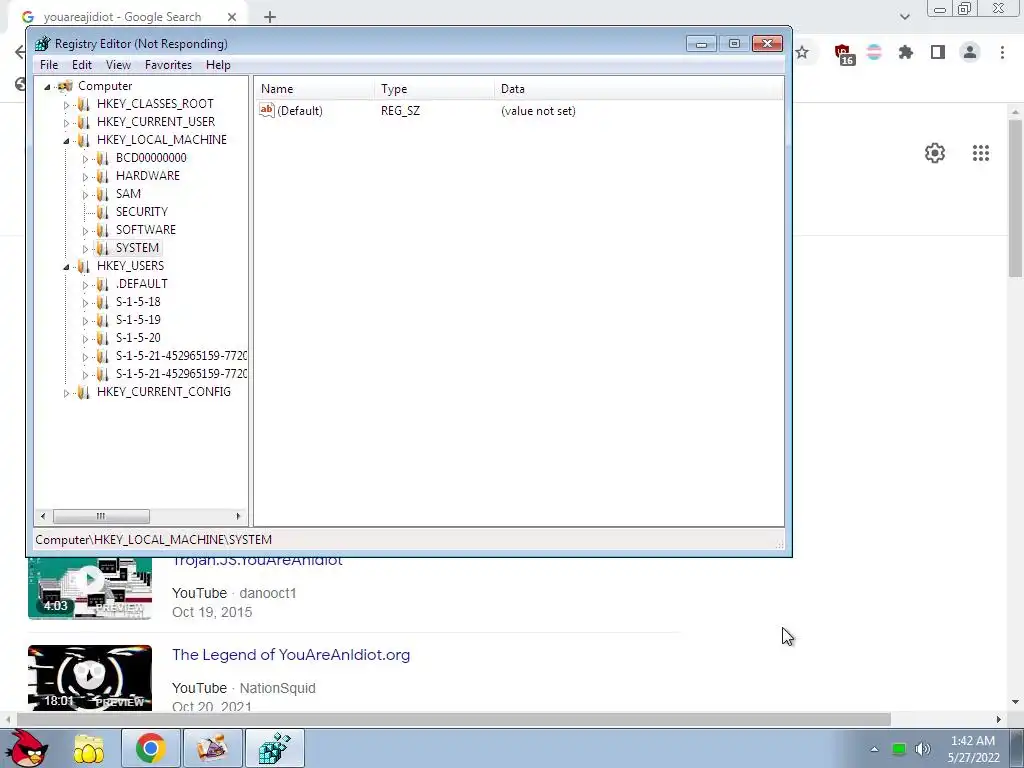Screen dimensions: 1024x768
Task: Click the Angry Birds start button
Action: pyautogui.click(x=27, y=748)
